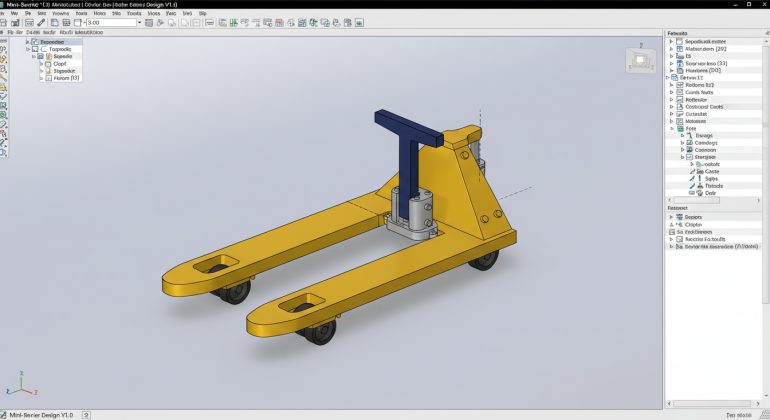Click the first icon in the top toolbar
770x420 pixels.
tap(5, 22)
